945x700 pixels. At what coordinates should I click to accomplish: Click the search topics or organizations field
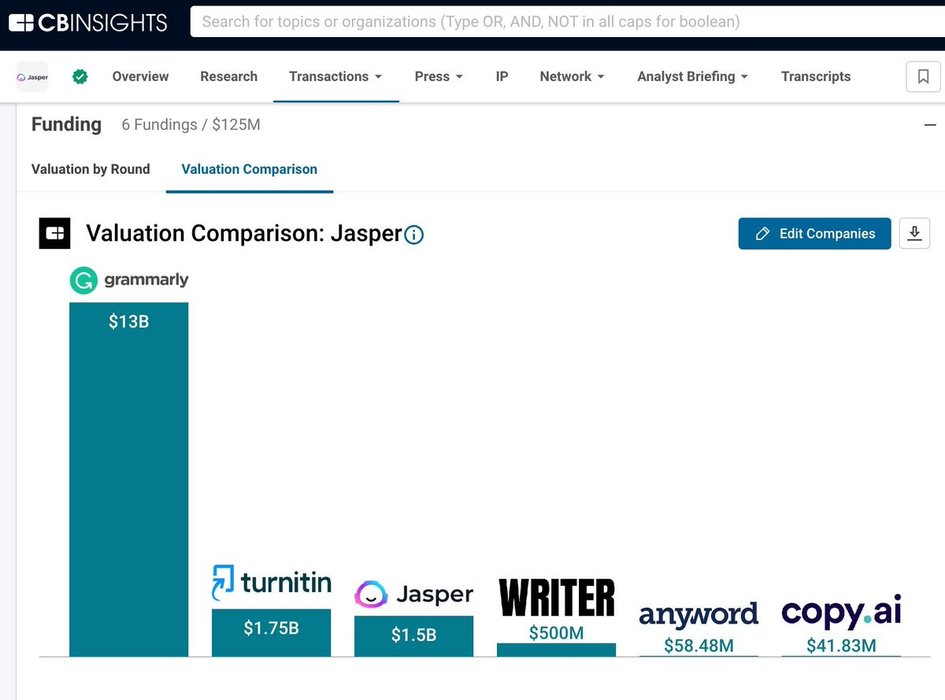(x=567, y=22)
